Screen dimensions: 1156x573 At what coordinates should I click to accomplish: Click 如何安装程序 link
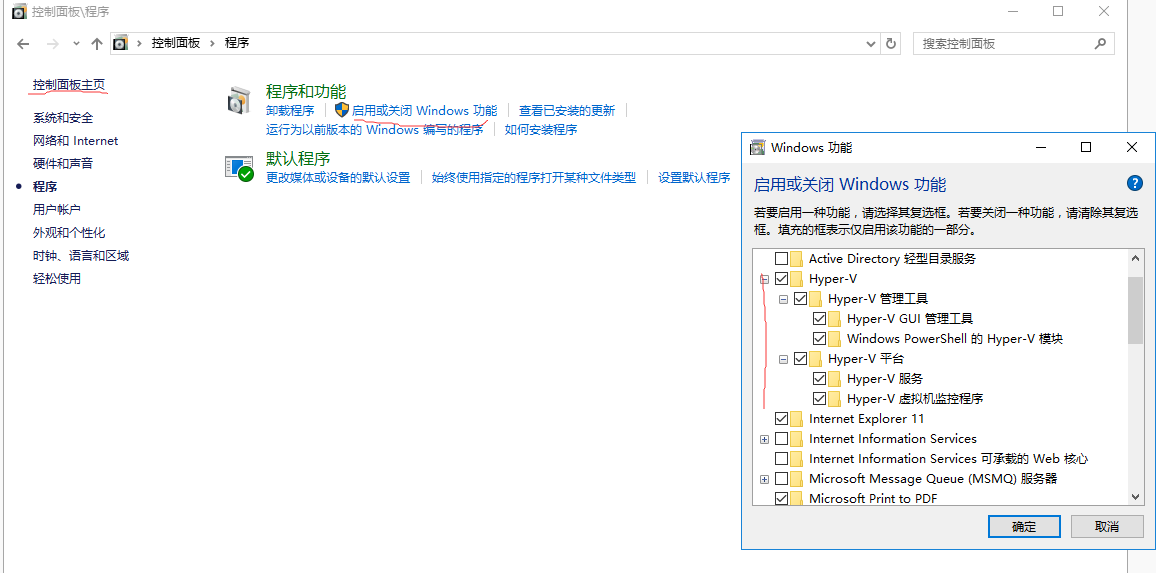541,130
